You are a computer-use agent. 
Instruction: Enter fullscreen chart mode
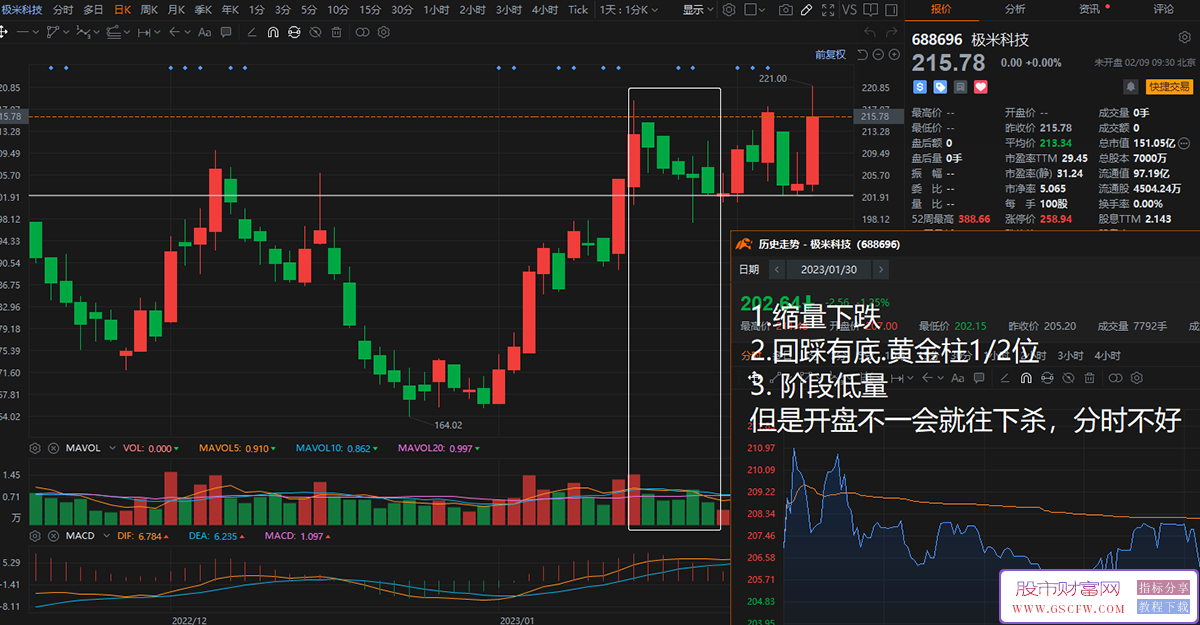(x=828, y=10)
